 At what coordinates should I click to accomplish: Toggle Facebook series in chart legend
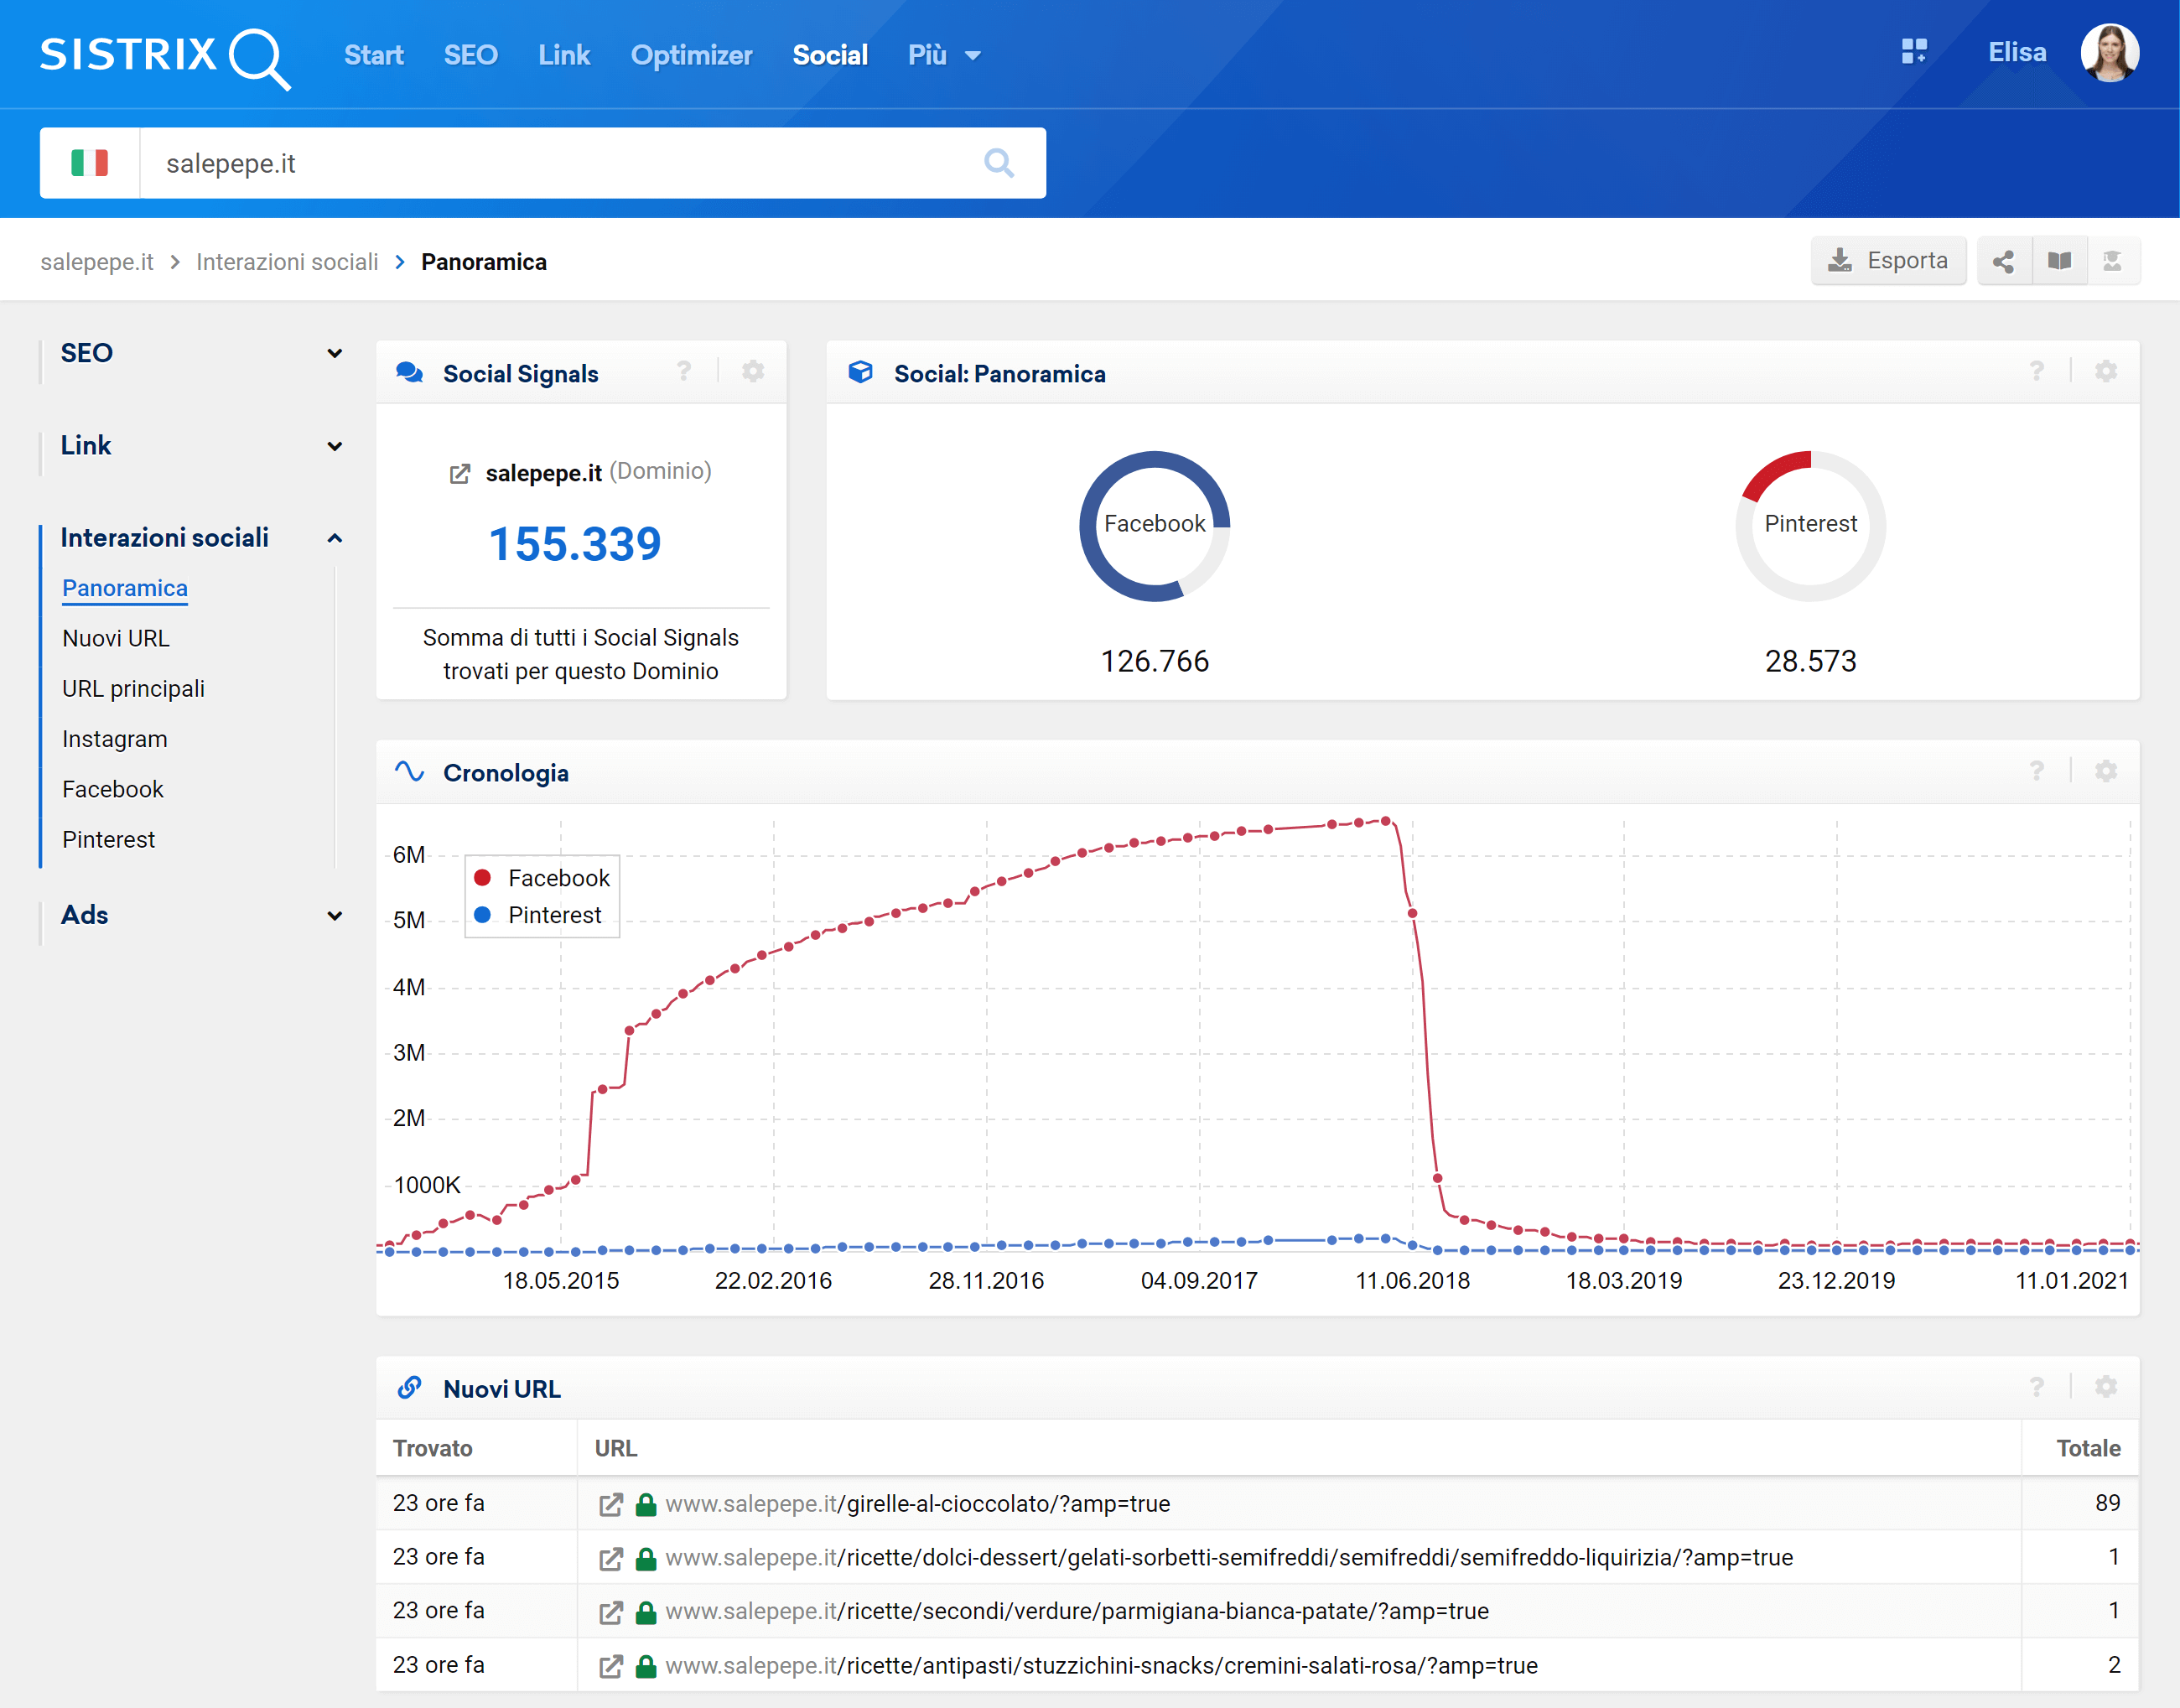point(542,878)
